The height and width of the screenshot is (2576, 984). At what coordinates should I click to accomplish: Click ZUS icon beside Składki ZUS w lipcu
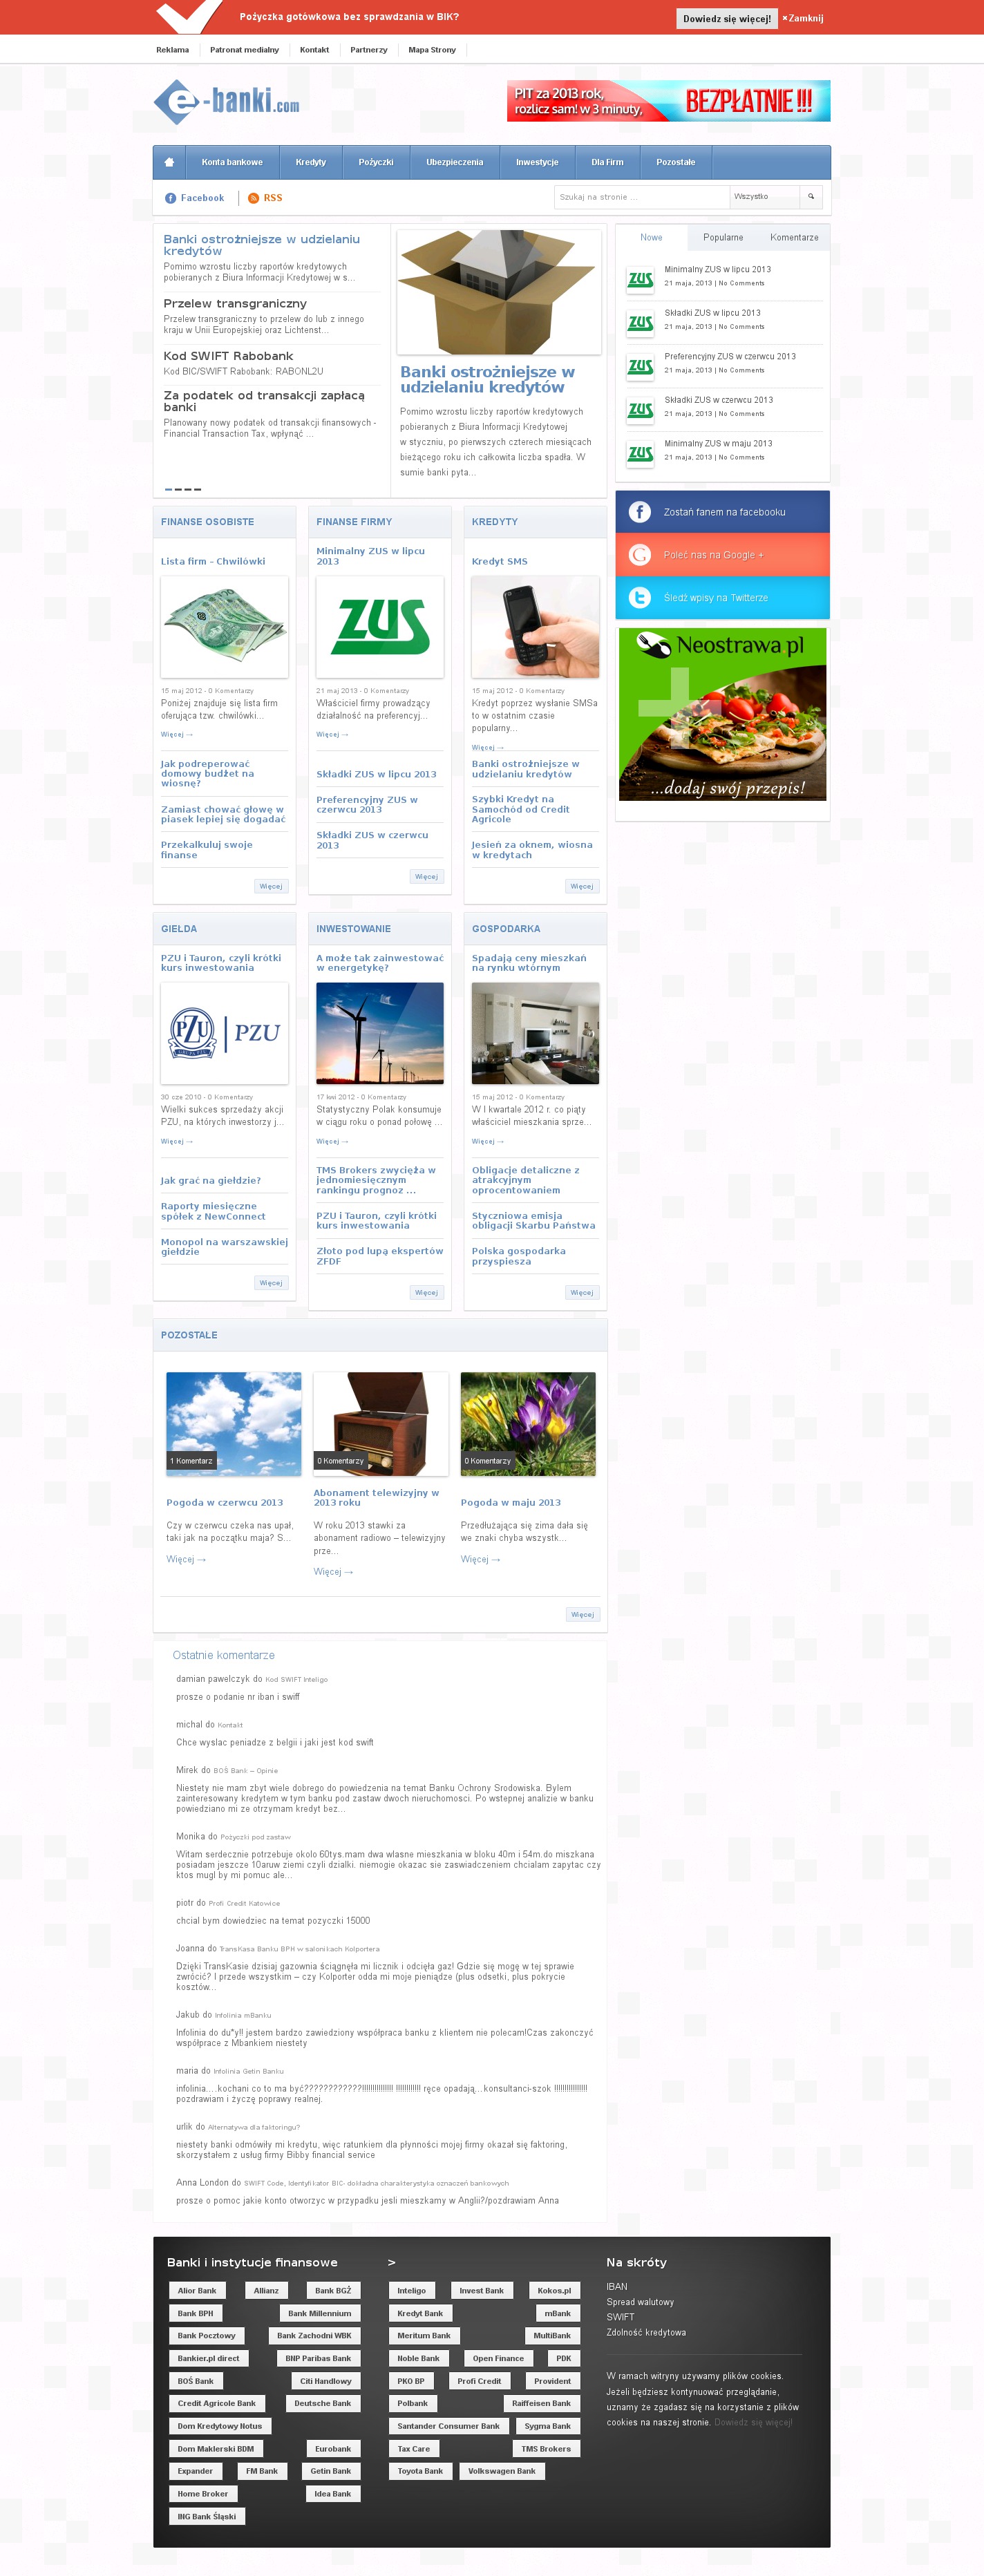coord(640,323)
